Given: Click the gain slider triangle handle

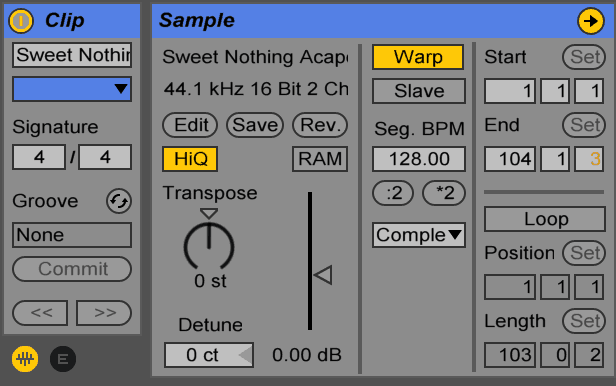Looking at the screenshot, I should coord(323,275).
